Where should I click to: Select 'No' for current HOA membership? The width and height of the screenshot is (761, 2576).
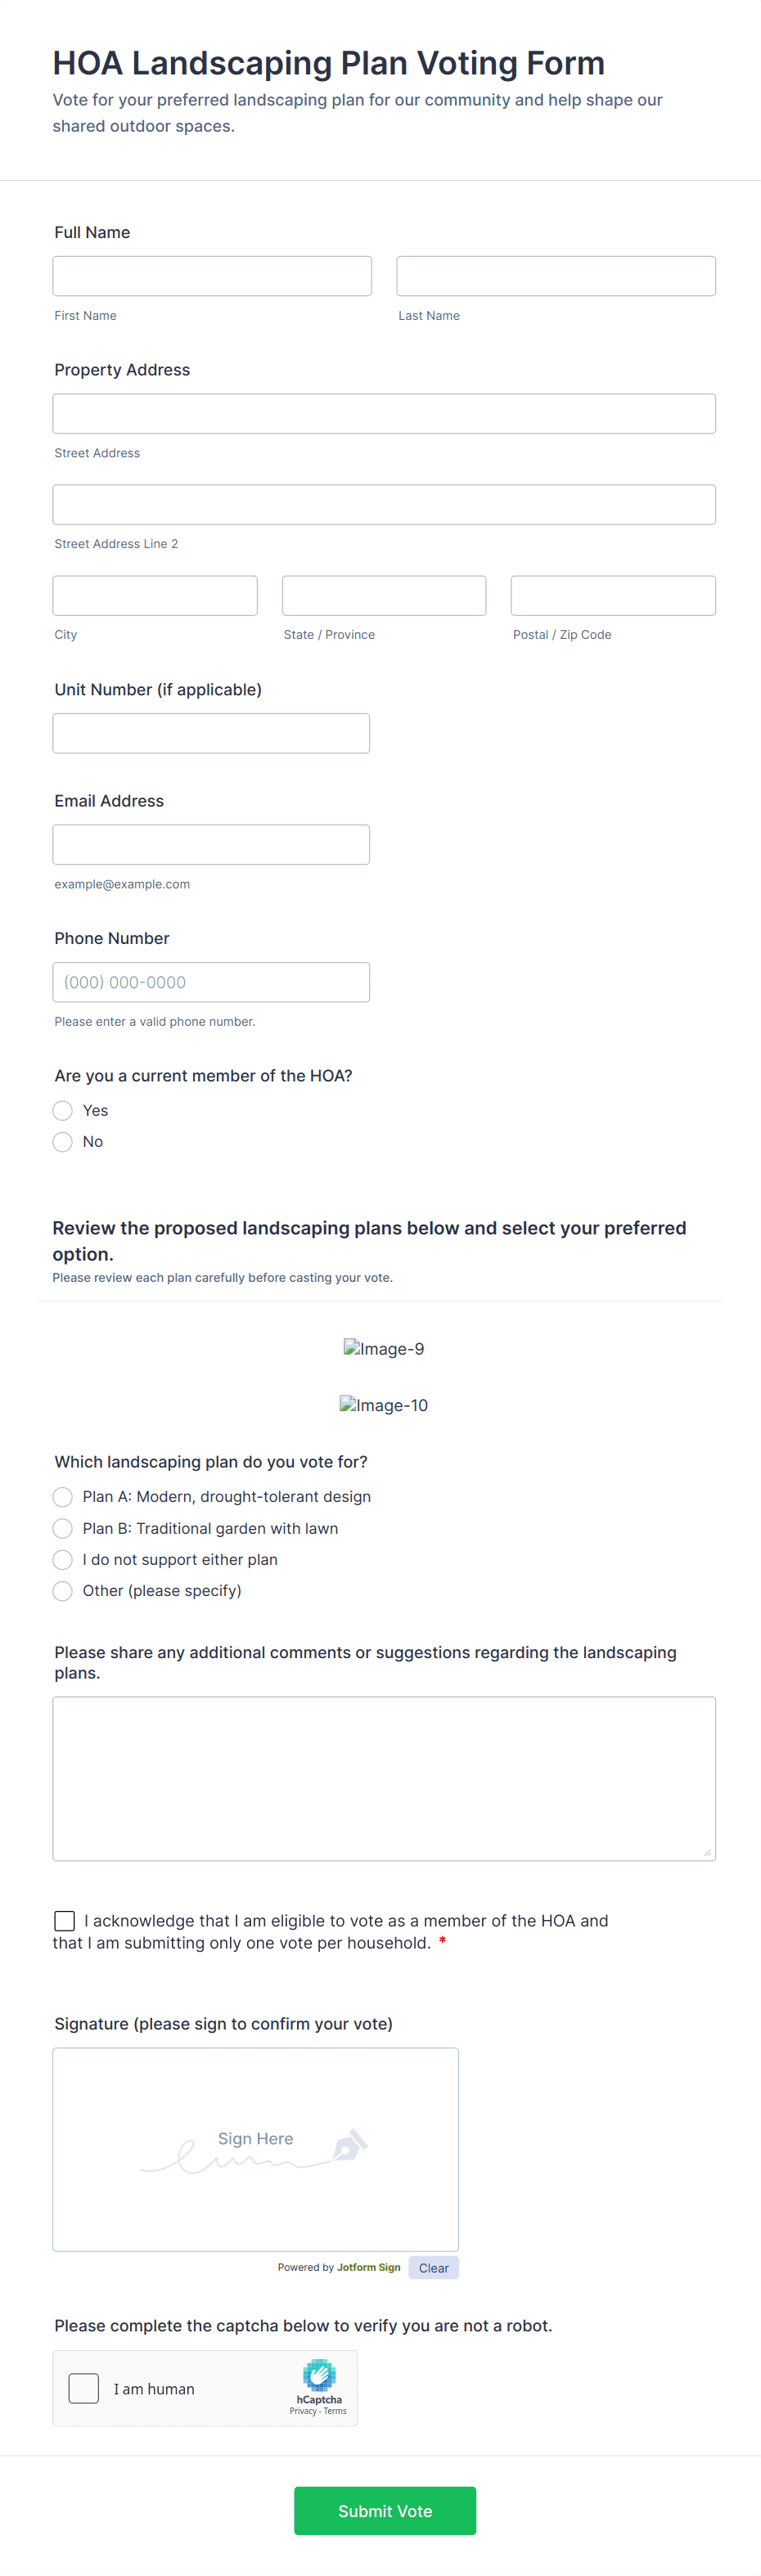[62, 1142]
